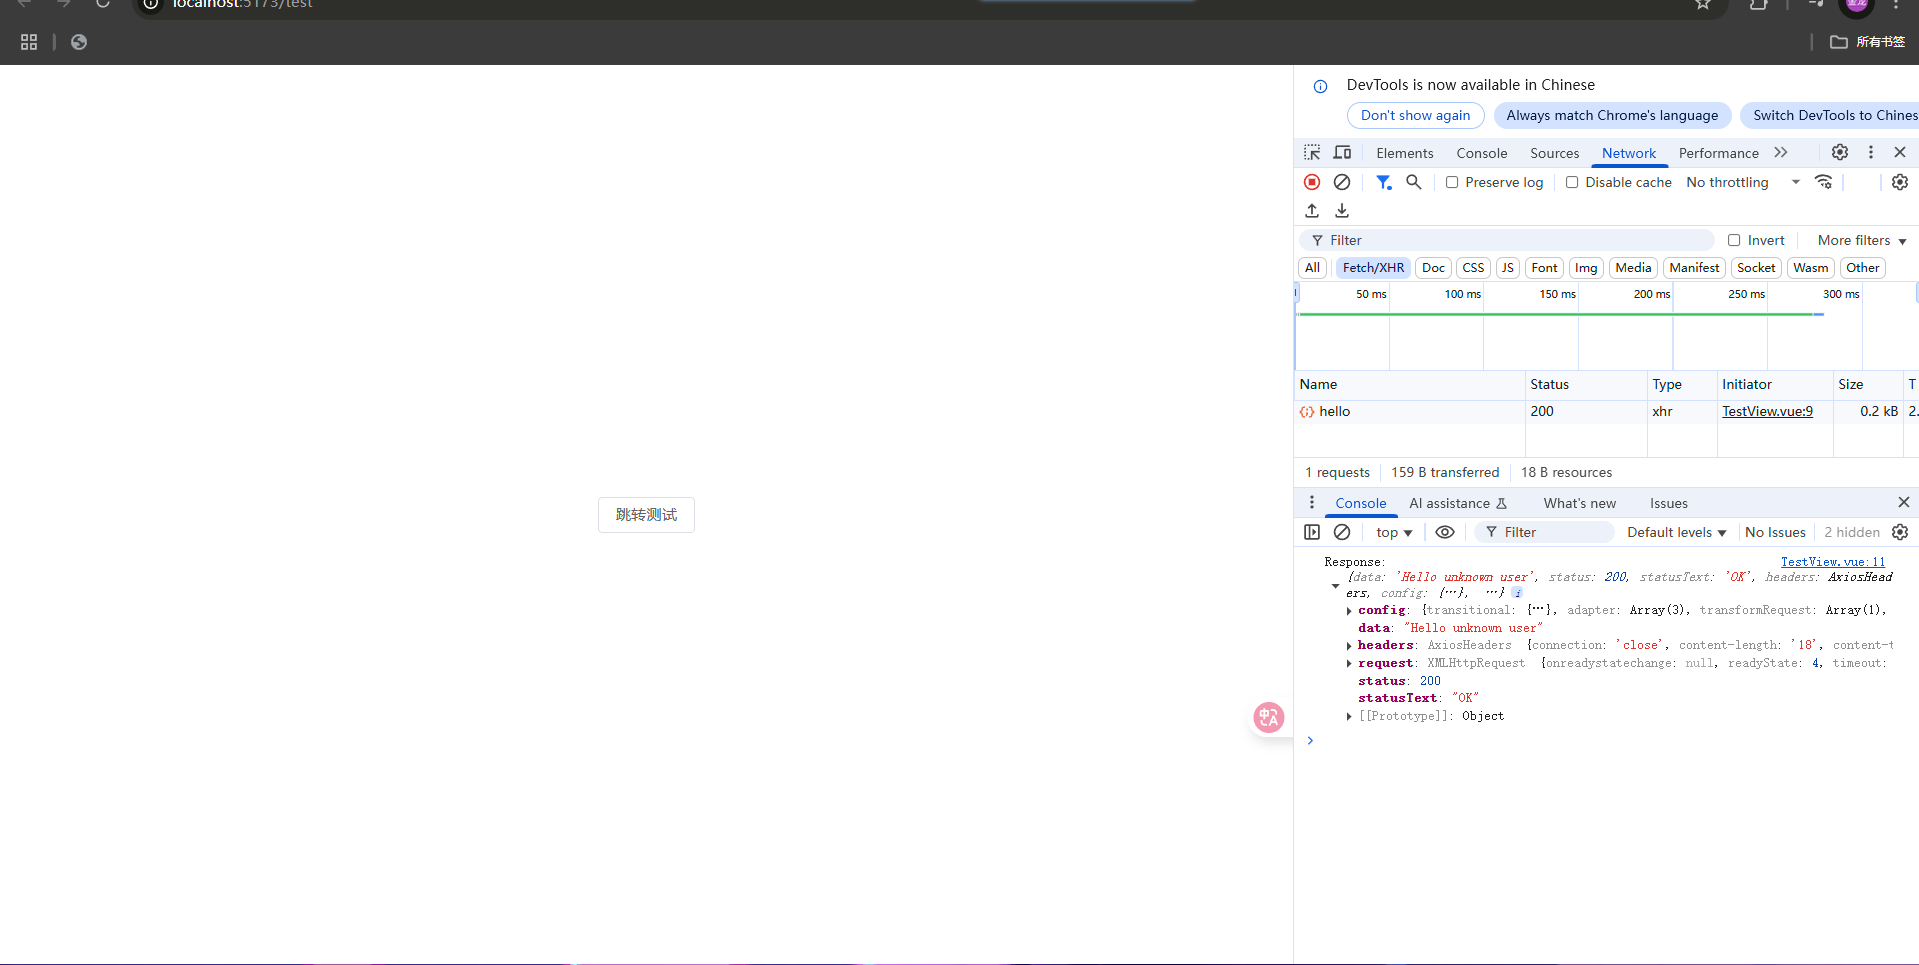Clear the network log

pyautogui.click(x=1342, y=182)
